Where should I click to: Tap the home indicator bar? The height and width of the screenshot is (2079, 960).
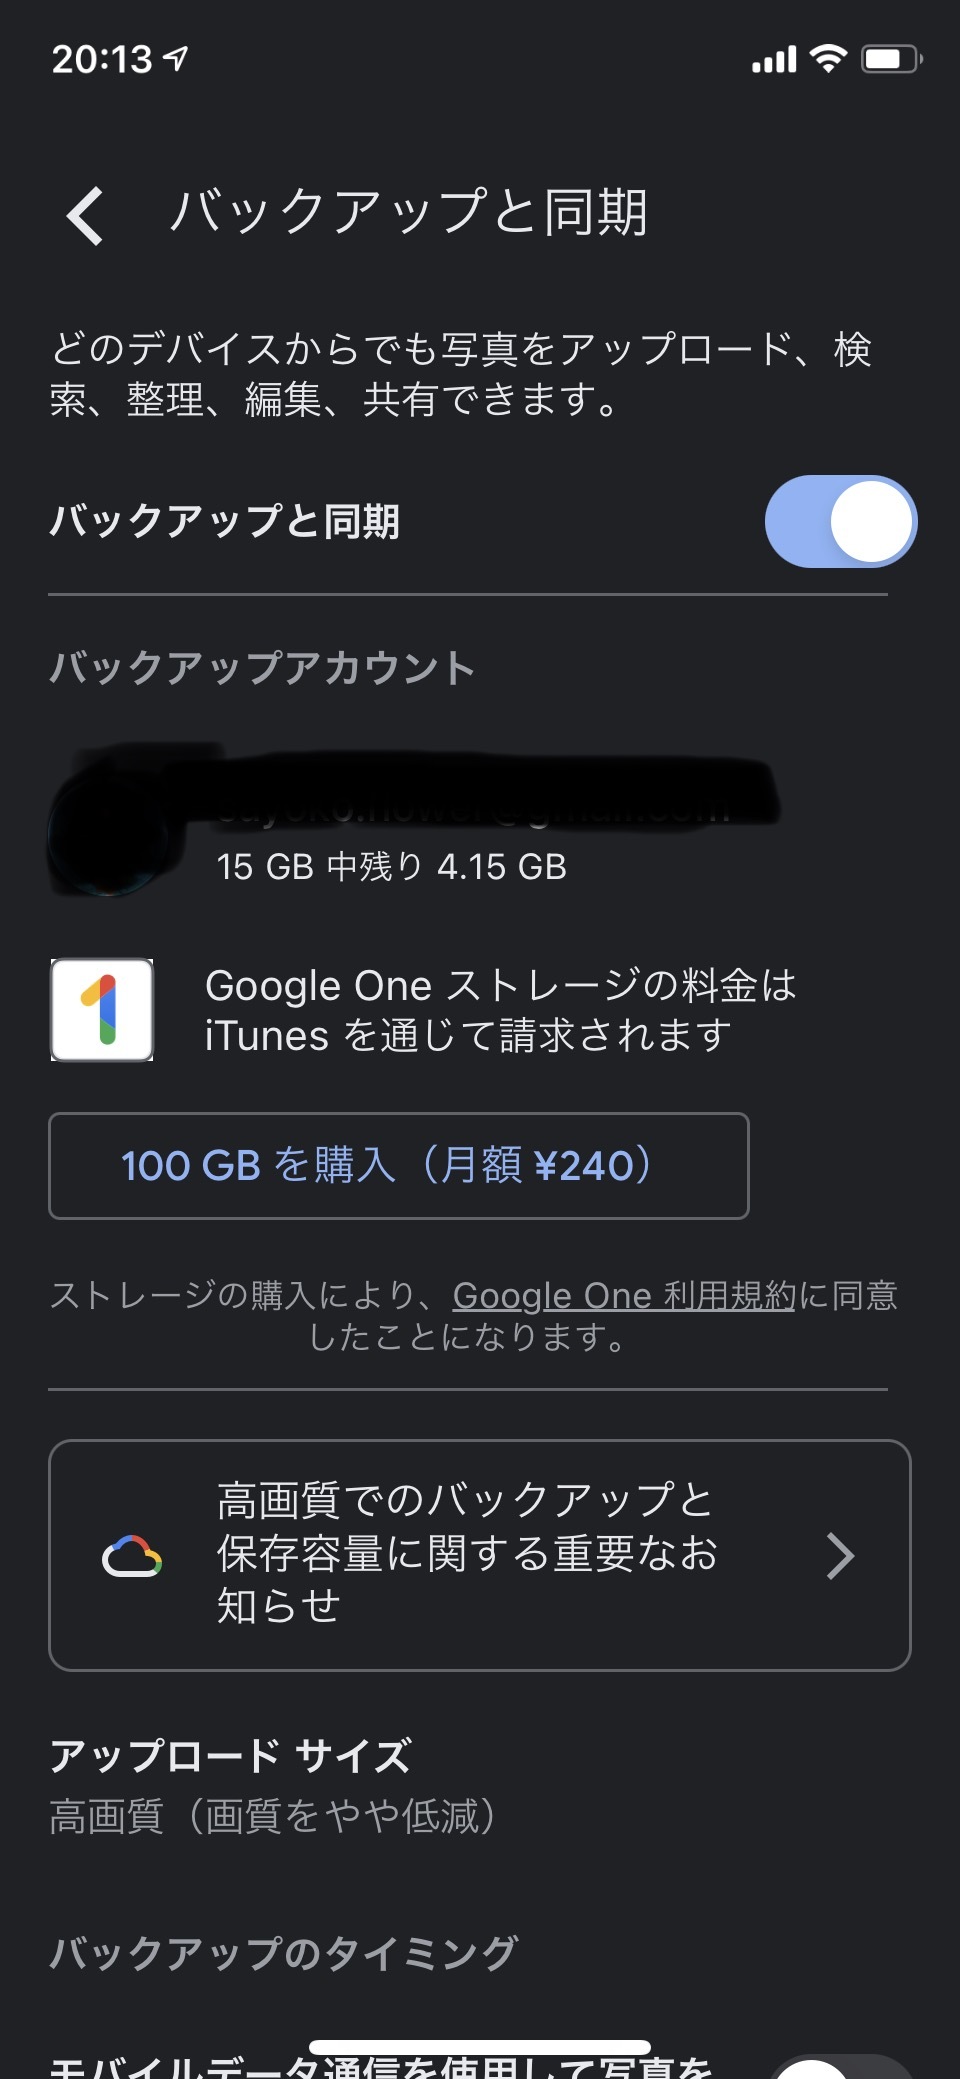click(480, 2047)
